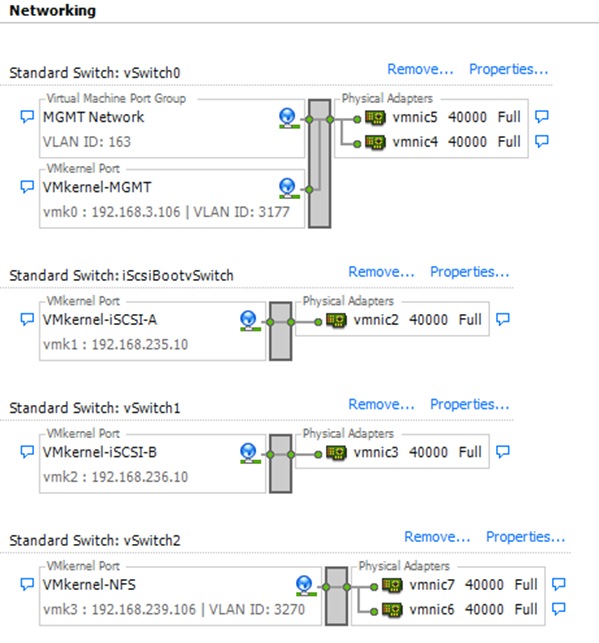This screenshot has width=599, height=643.
Task: Click the vmnic2 adapter card icon
Action: pyautogui.click(x=336, y=320)
